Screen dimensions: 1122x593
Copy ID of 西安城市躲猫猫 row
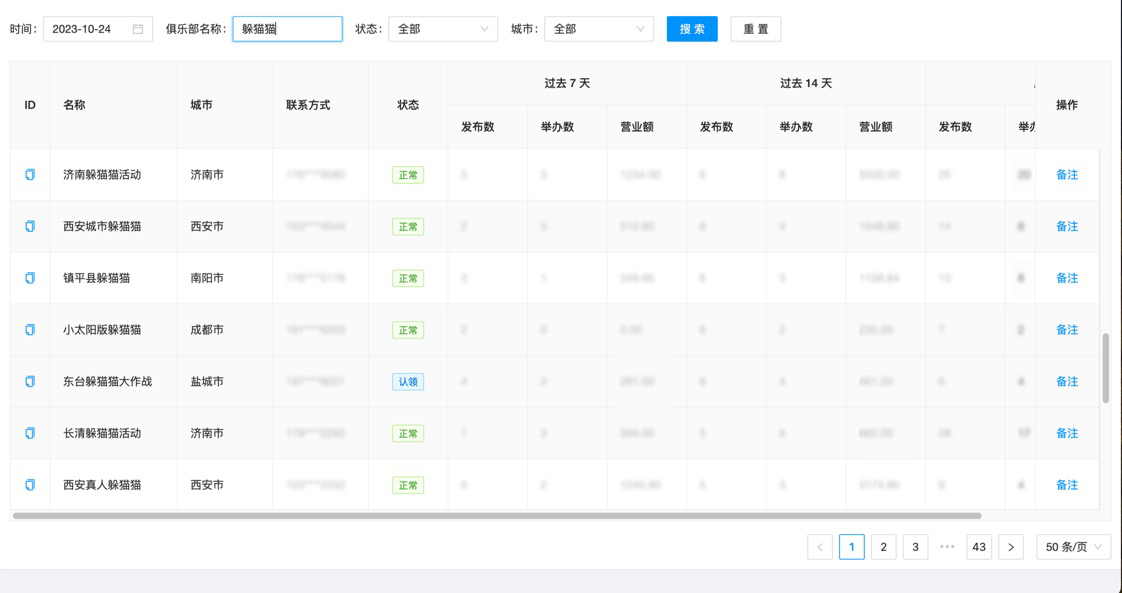[x=30, y=226]
